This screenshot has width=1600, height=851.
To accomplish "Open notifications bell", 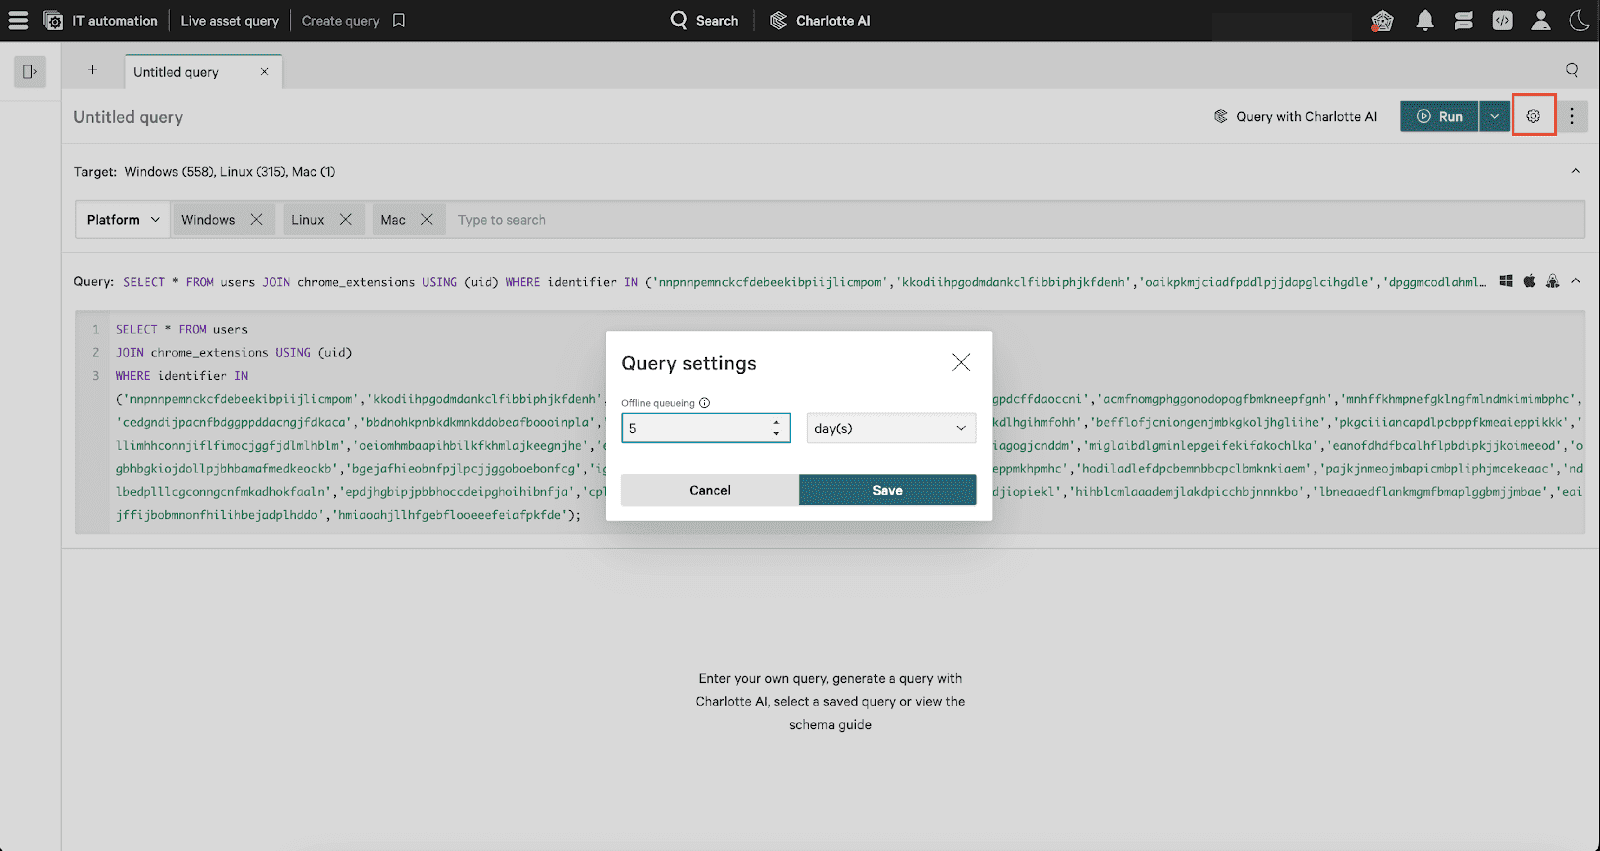I will (x=1425, y=20).
